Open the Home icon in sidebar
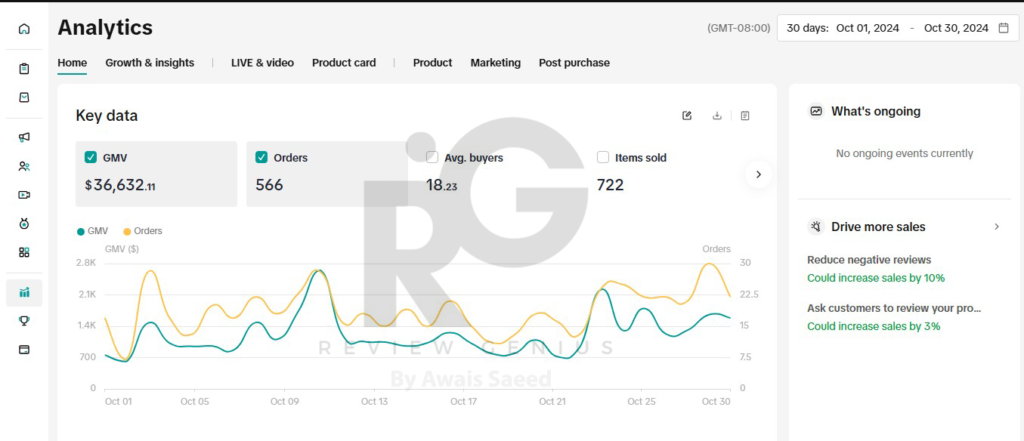Image resolution: width=1024 pixels, height=441 pixels. [x=24, y=29]
